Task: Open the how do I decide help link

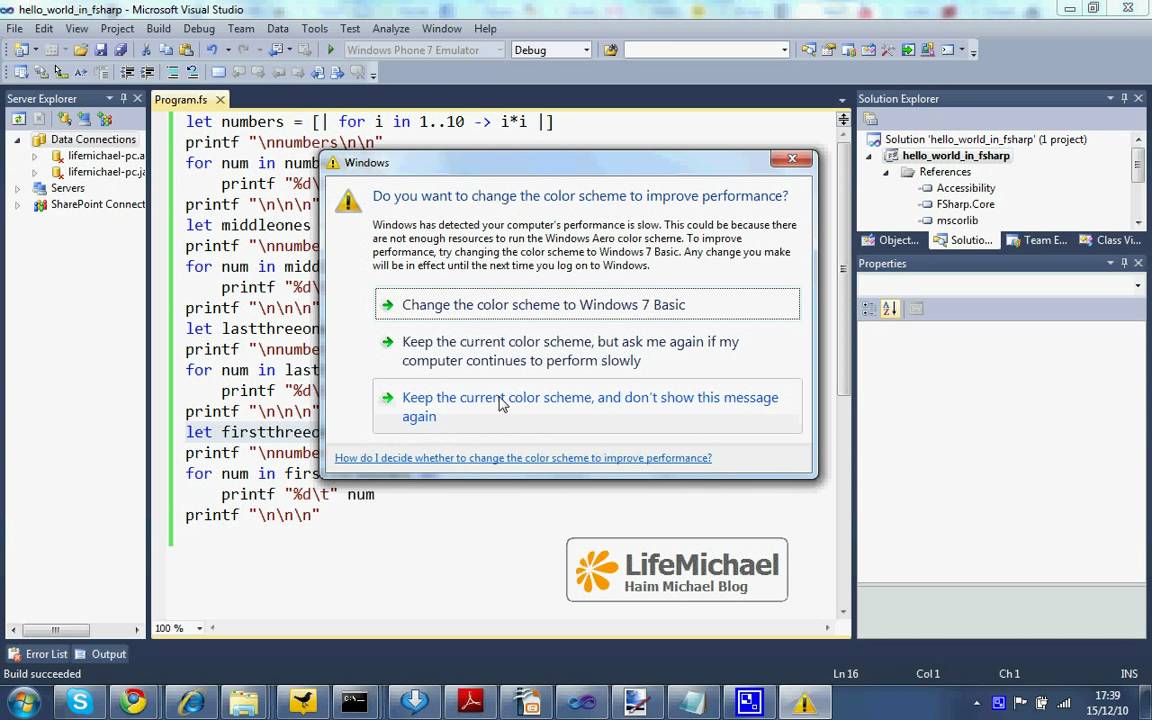Action: (x=523, y=458)
